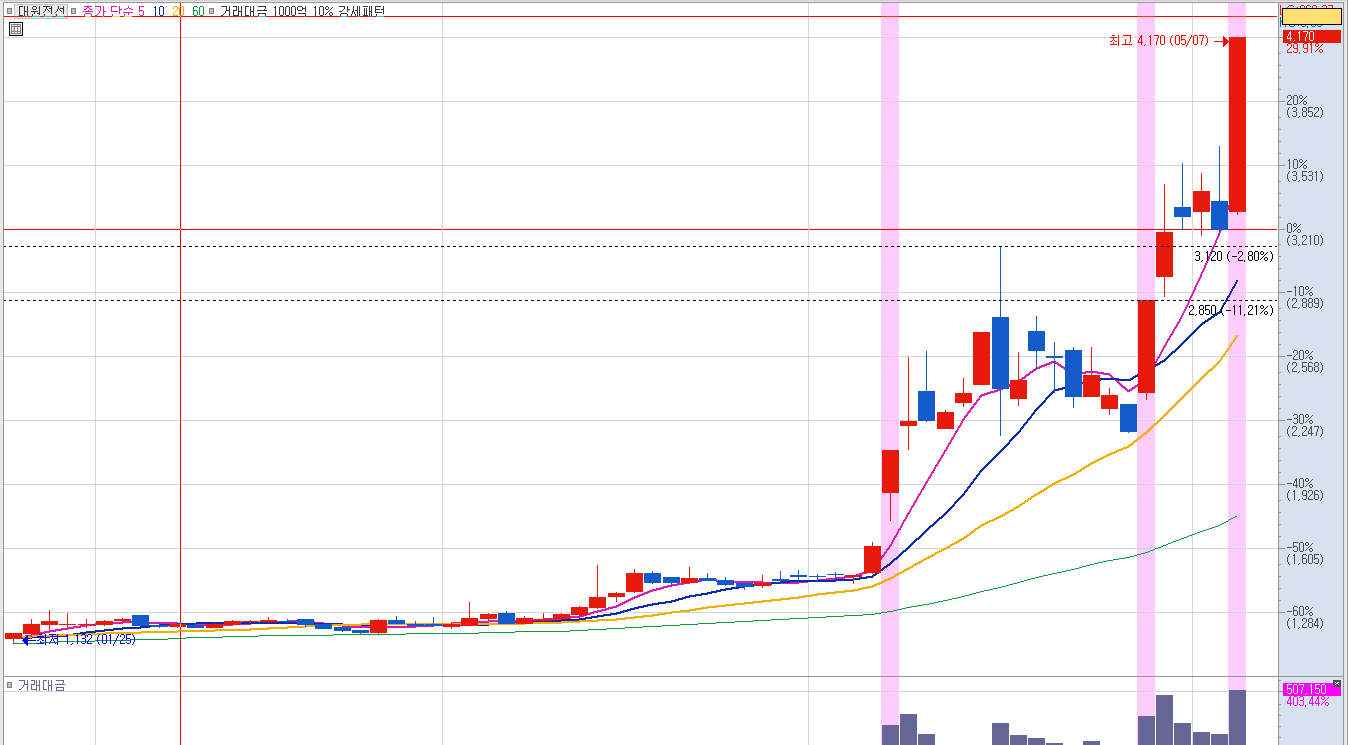Select the 60-period moving average number
Screen dimensions: 1348x745
198,11
